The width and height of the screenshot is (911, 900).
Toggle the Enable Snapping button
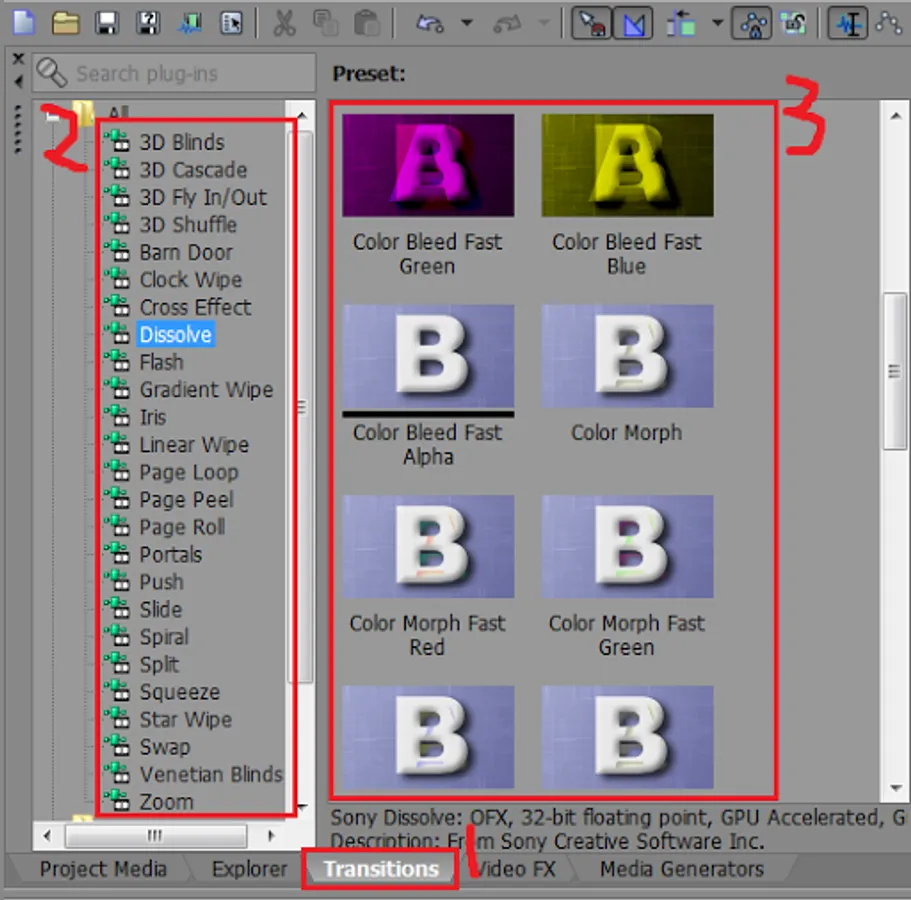pos(591,23)
